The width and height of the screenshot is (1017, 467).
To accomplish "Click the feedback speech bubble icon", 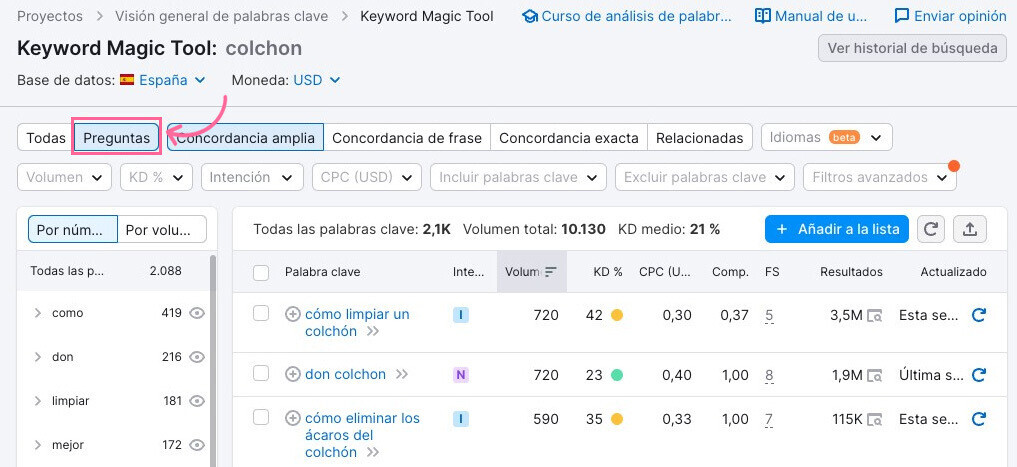I will click(x=902, y=16).
